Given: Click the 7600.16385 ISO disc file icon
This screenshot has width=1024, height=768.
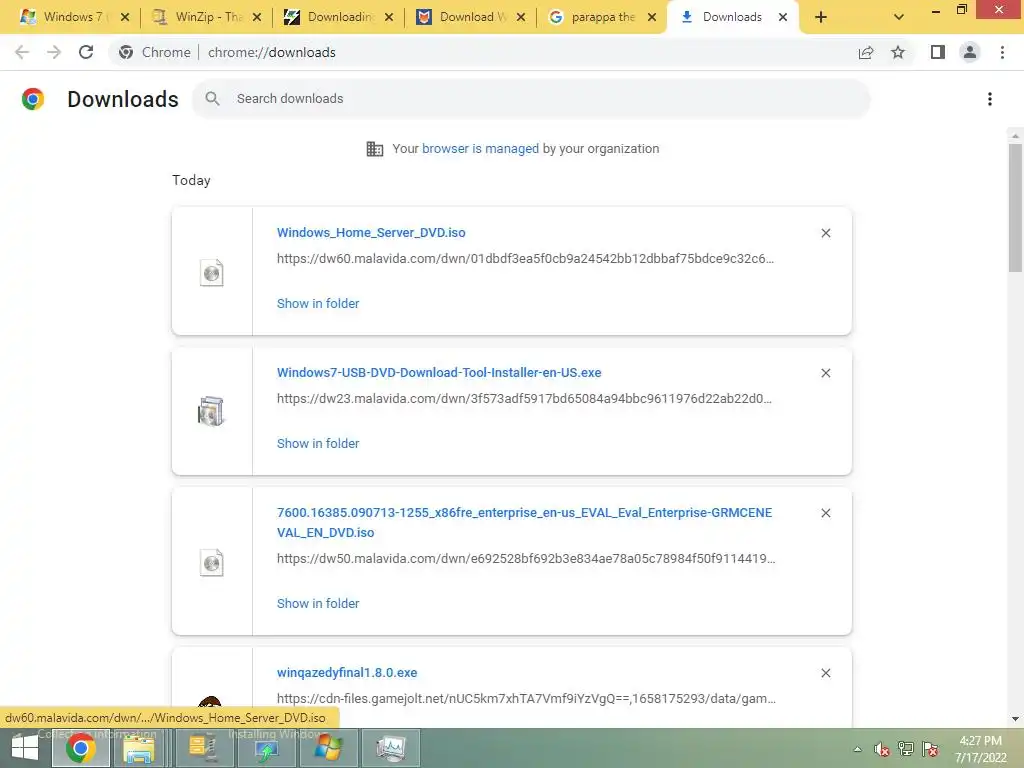Looking at the screenshot, I should click(x=212, y=563).
